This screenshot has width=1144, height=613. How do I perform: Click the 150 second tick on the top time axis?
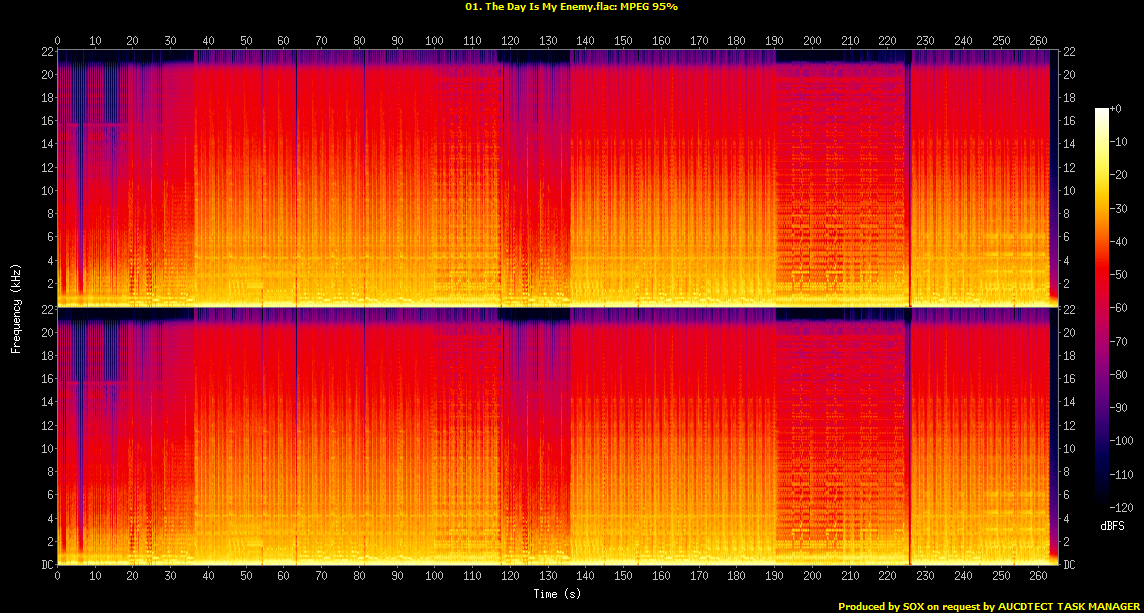(x=622, y=40)
